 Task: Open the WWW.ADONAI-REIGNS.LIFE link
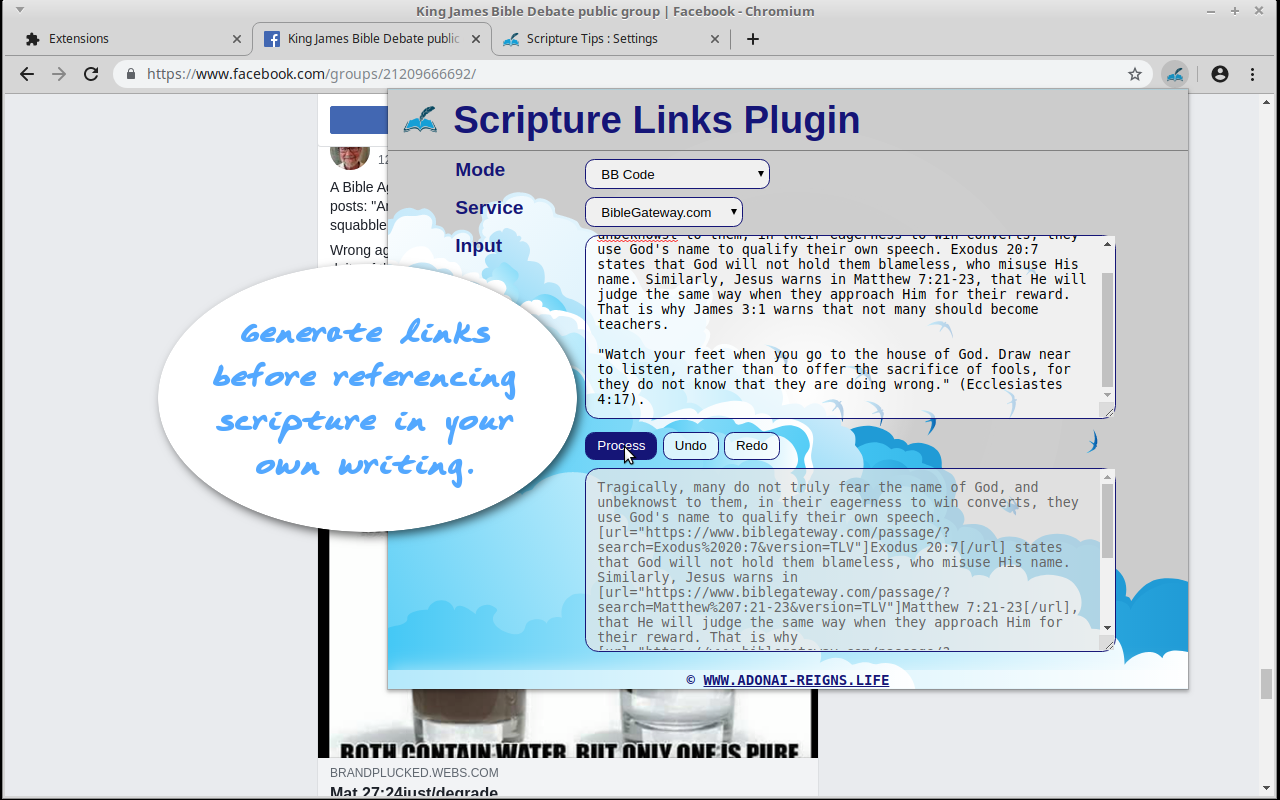pyautogui.click(x=796, y=680)
